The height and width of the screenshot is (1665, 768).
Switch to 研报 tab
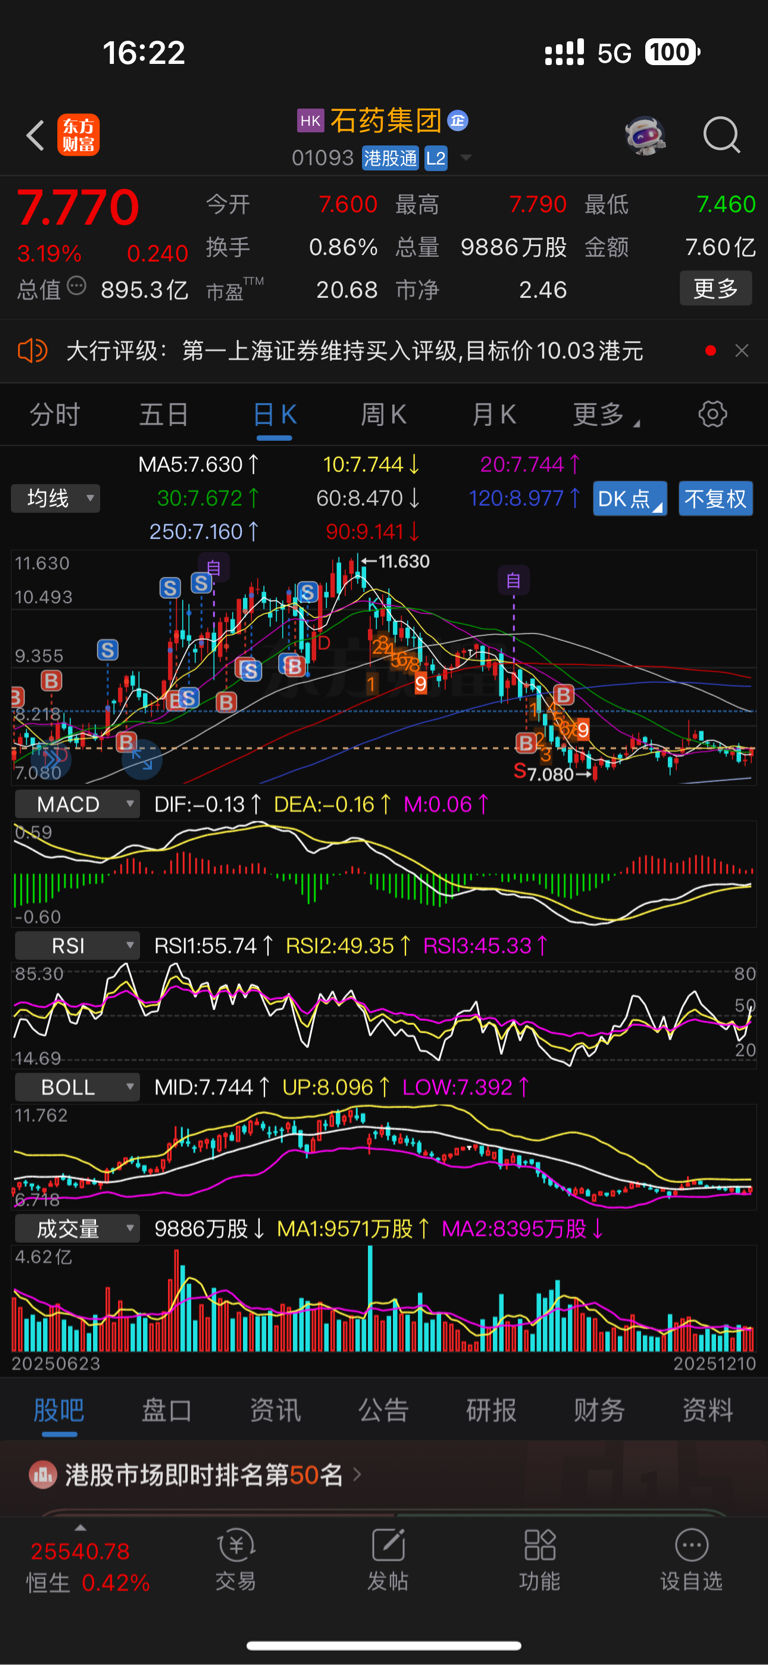coord(492,1409)
